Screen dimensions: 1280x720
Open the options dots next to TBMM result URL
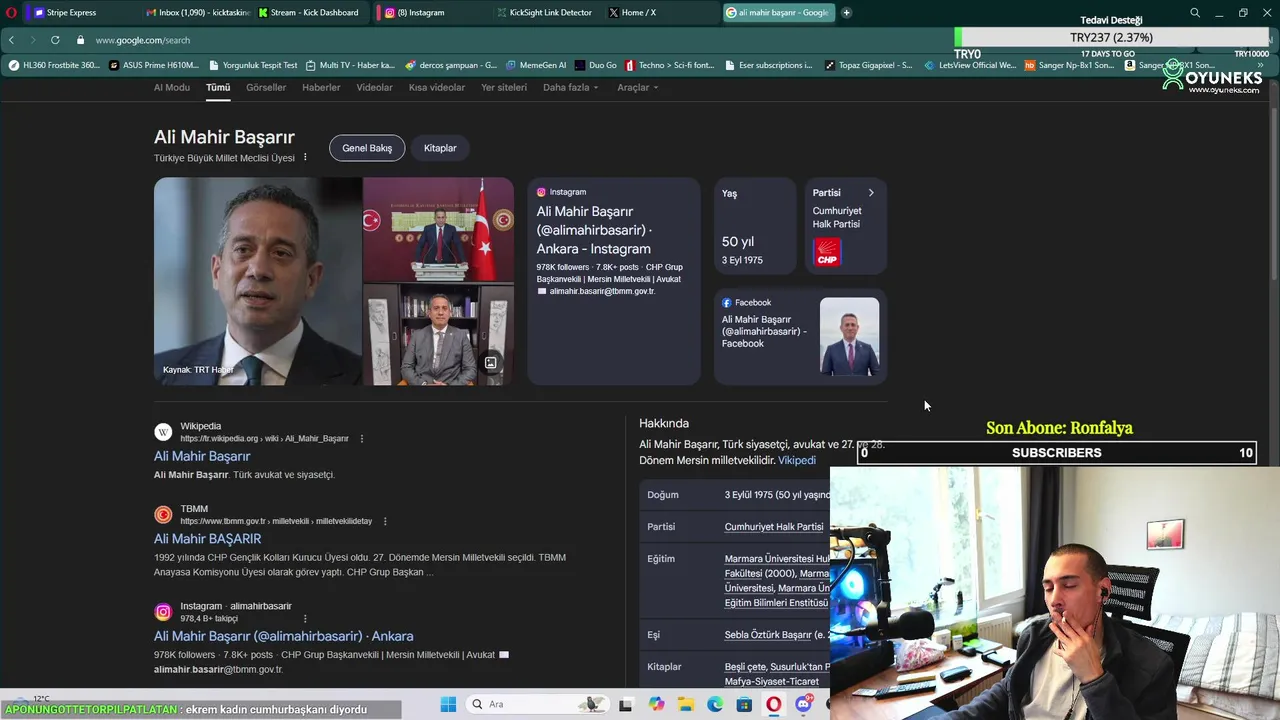(x=384, y=521)
